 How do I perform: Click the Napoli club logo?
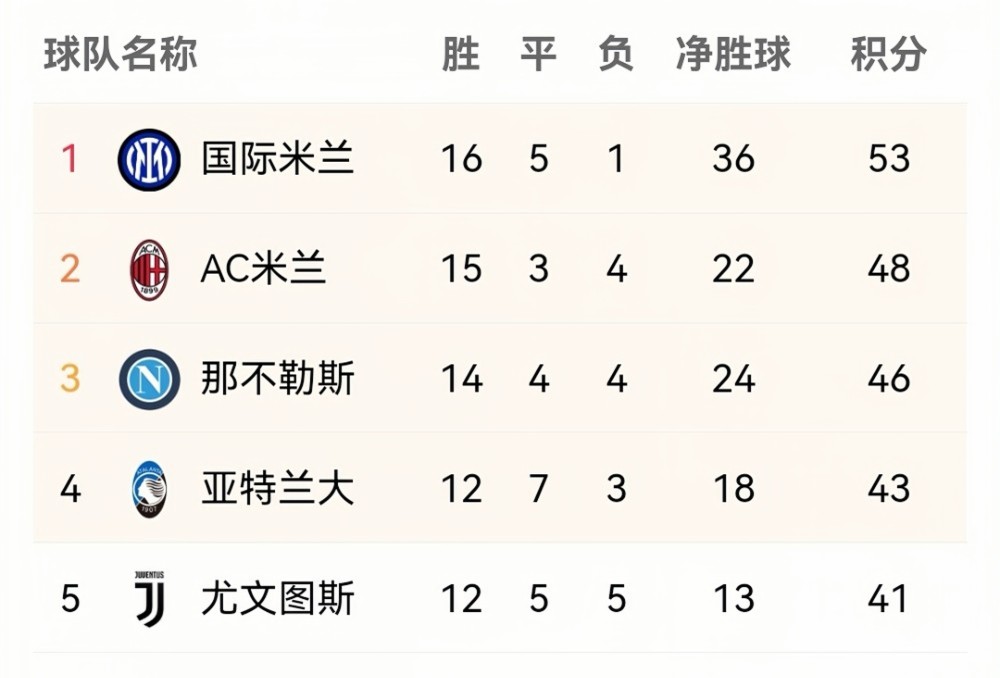149,379
